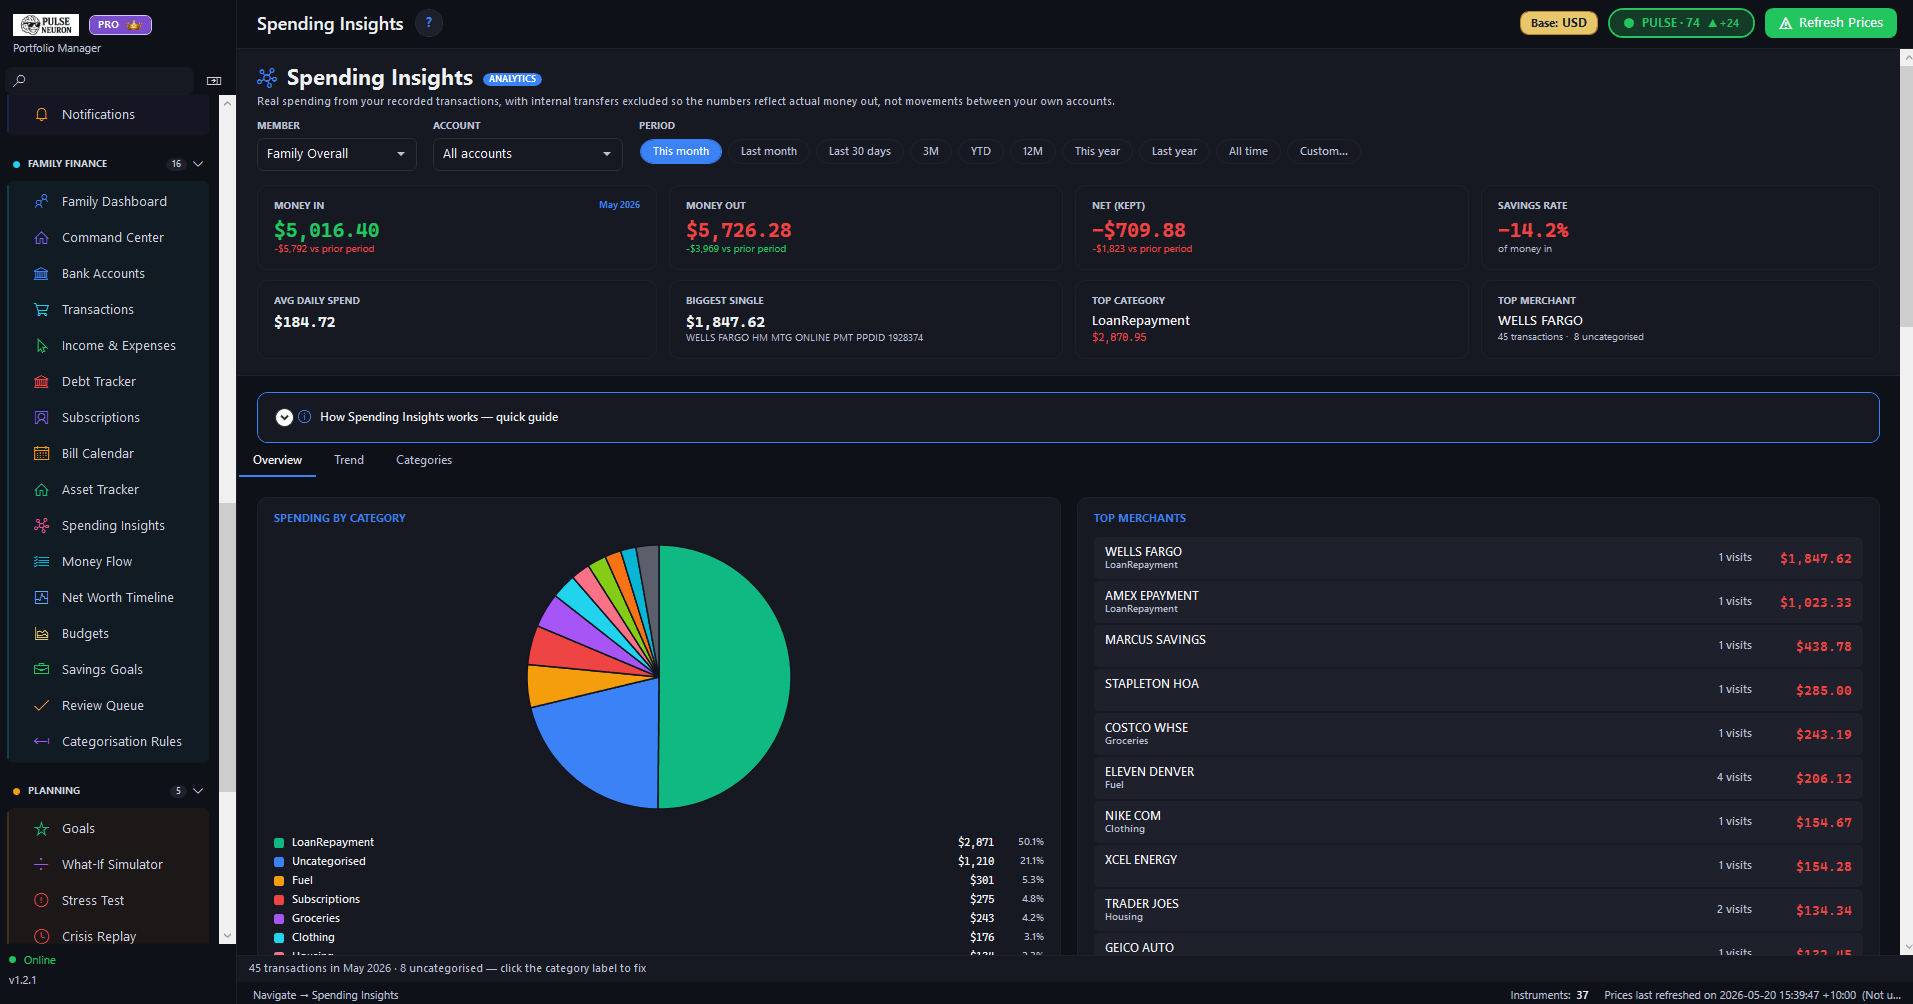The width and height of the screenshot is (1913, 1004).
Task: Click the Spending Insights sidebar icon
Action: [41, 525]
